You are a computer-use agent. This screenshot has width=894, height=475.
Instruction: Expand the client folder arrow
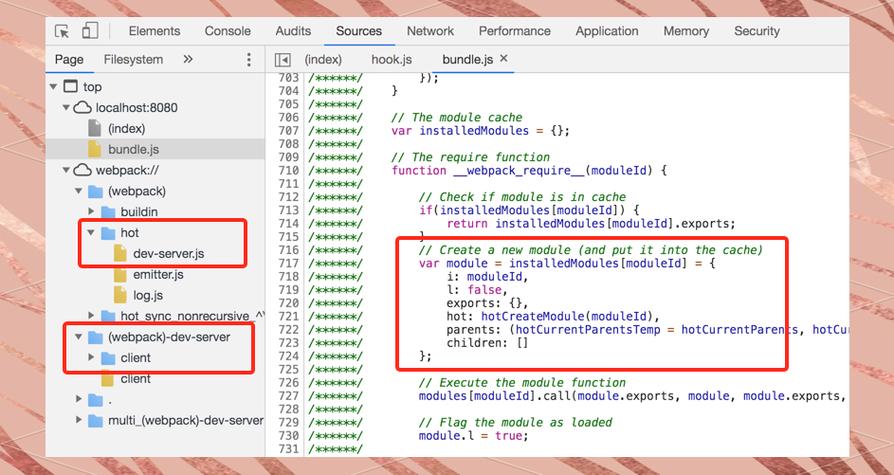[91, 358]
